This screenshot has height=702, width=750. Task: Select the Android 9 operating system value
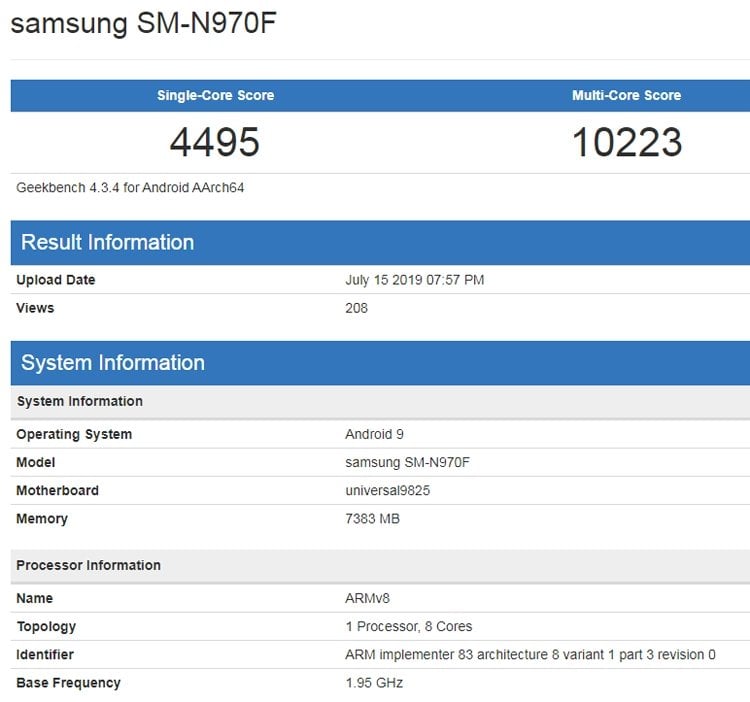pos(375,434)
